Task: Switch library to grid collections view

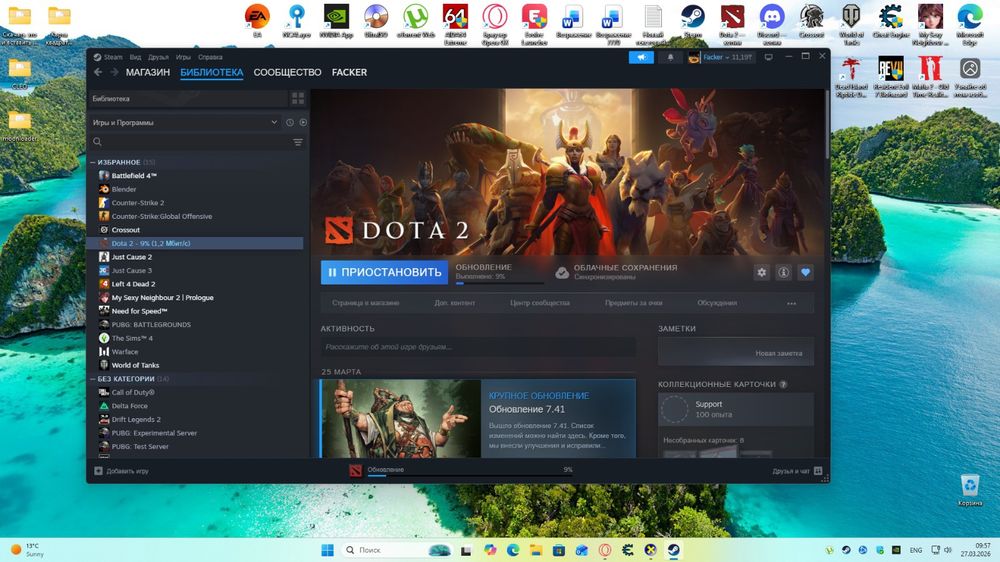Action: click(298, 98)
